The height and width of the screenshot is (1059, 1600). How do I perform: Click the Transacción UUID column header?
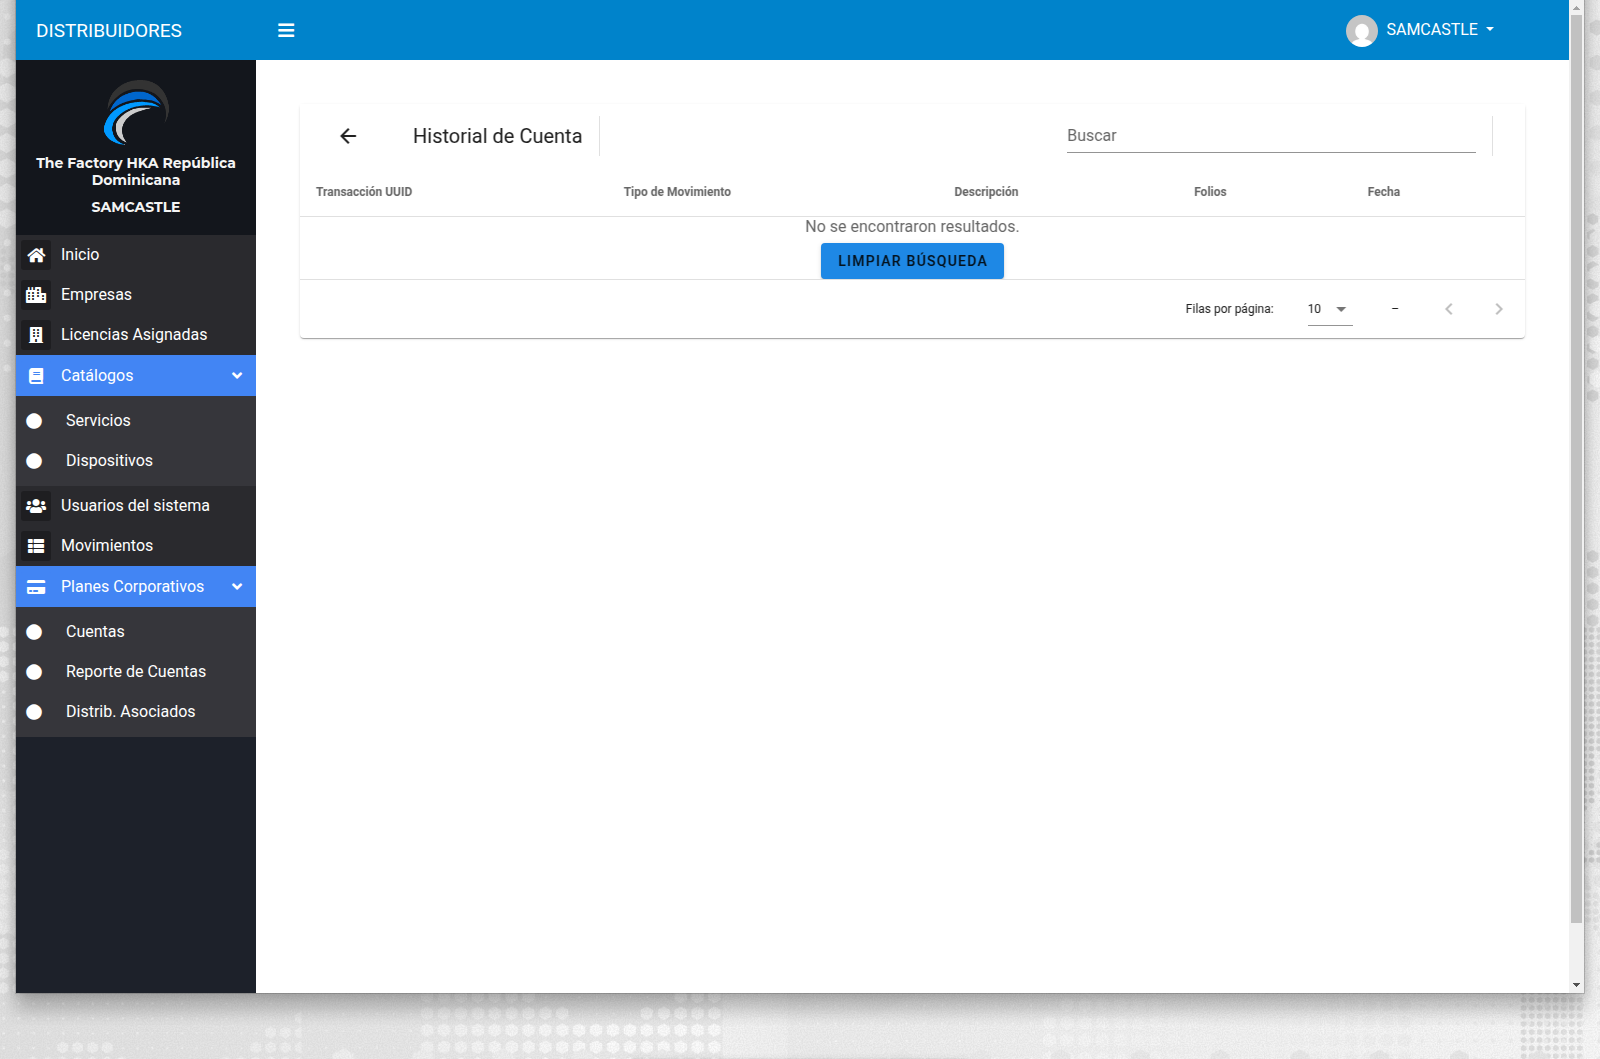[x=364, y=192]
